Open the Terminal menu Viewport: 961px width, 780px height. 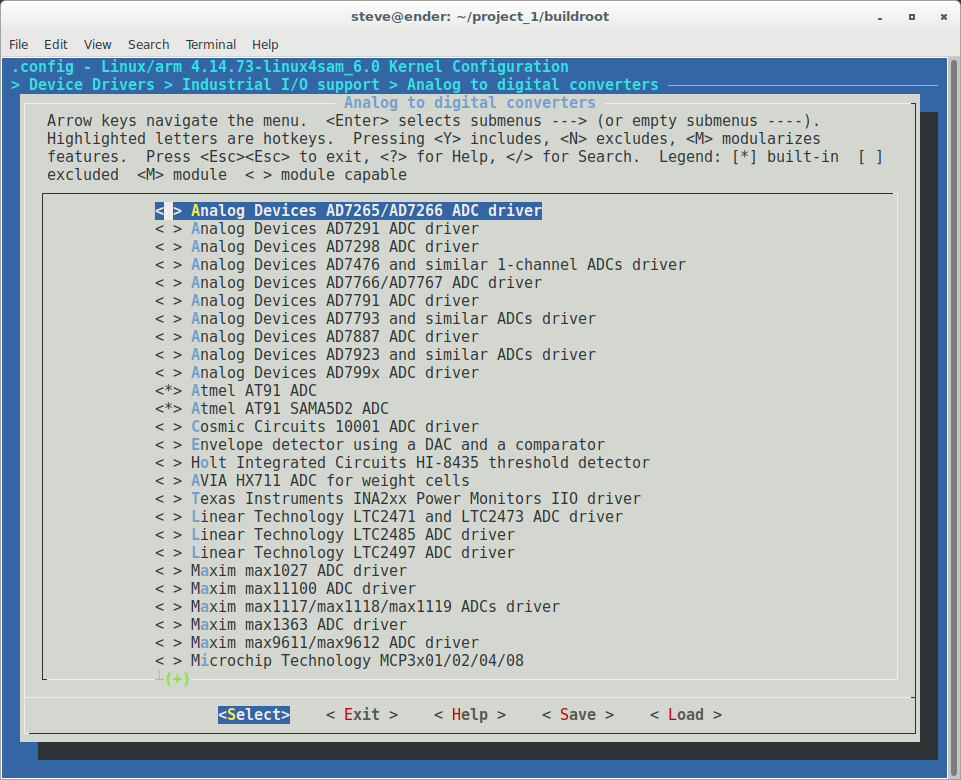(x=210, y=44)
